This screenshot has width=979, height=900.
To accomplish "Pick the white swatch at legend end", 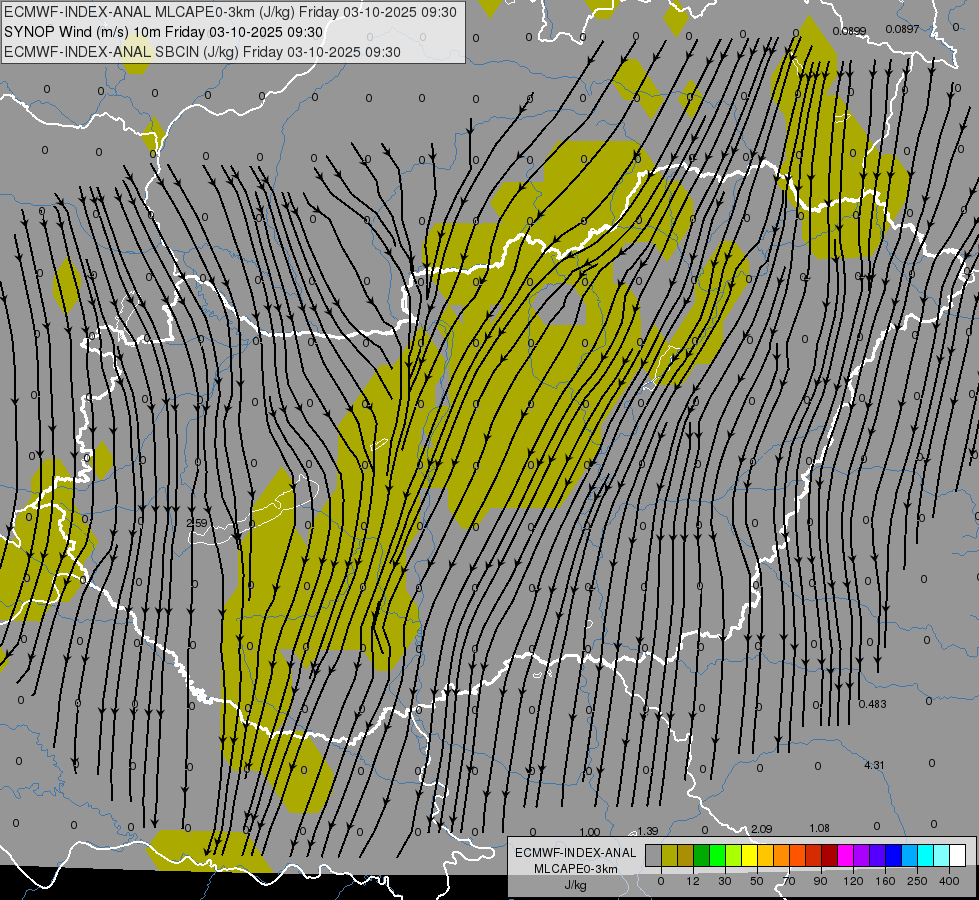I will (x=957, y=855).
